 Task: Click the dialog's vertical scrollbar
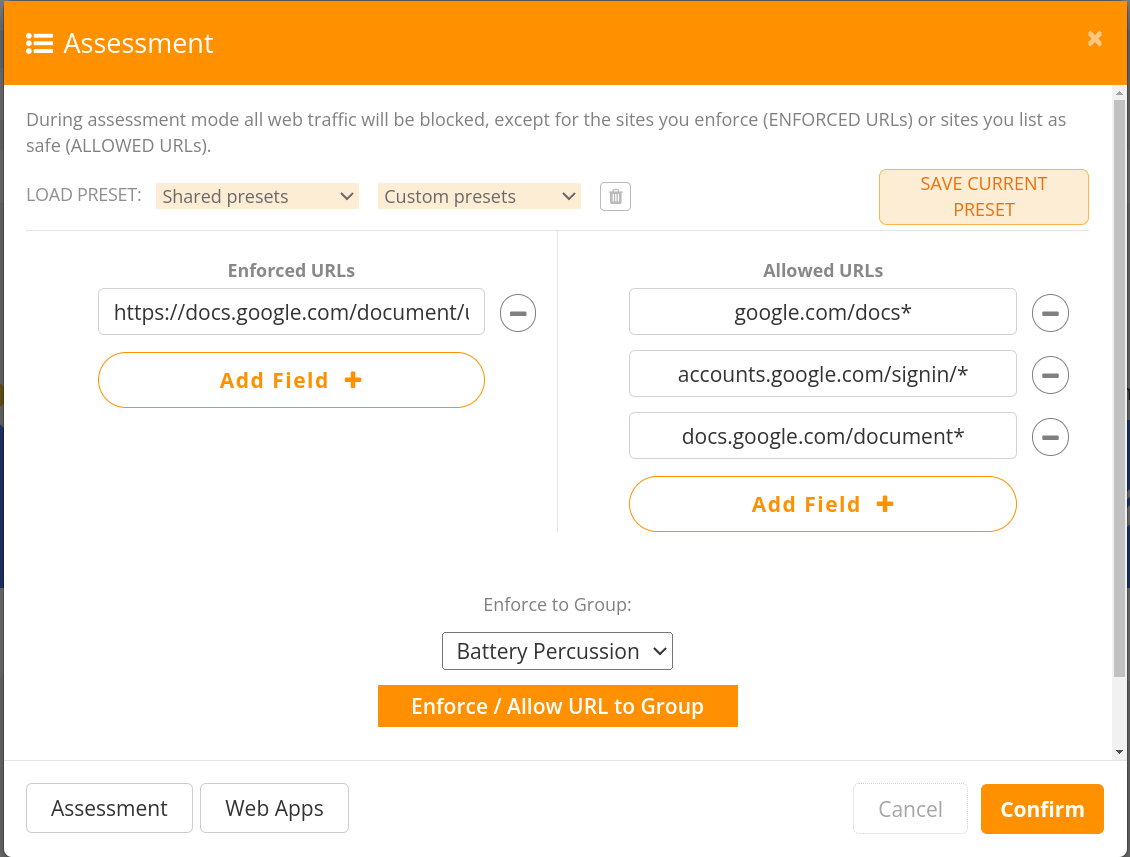tap(1119, 389)
